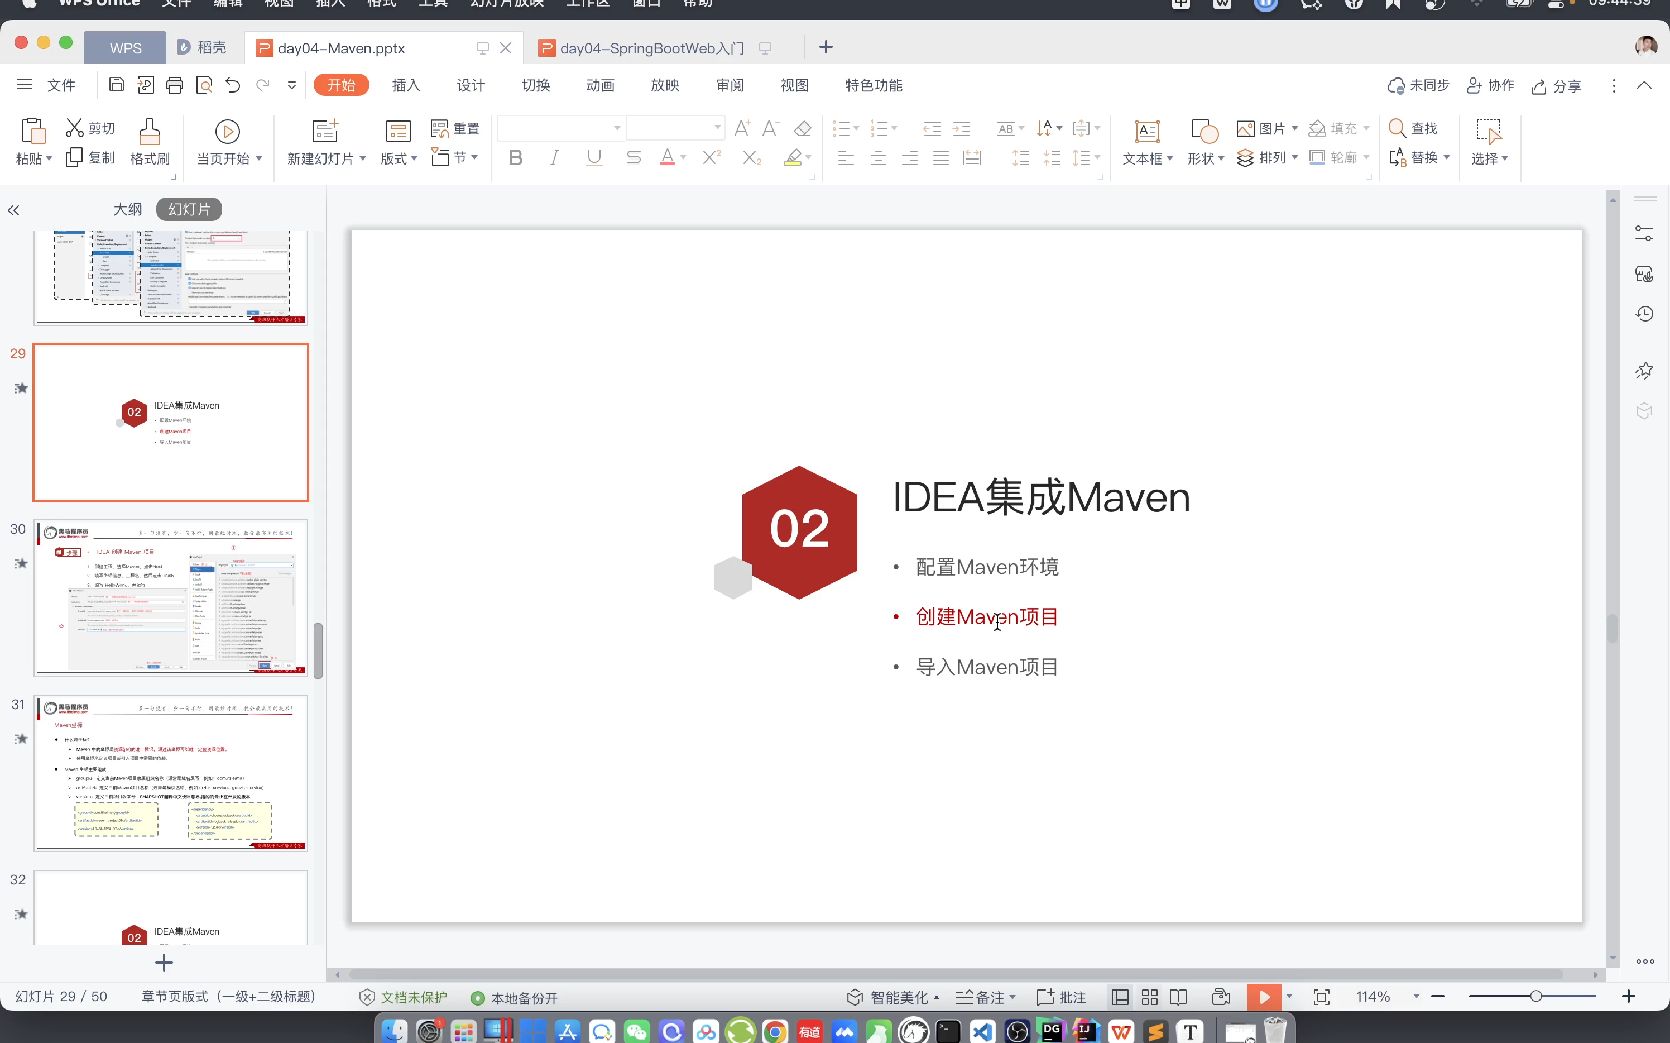Open the 插入 ribbon tab
Viewport: 1670px width, 1043px height.
[406, 85]
